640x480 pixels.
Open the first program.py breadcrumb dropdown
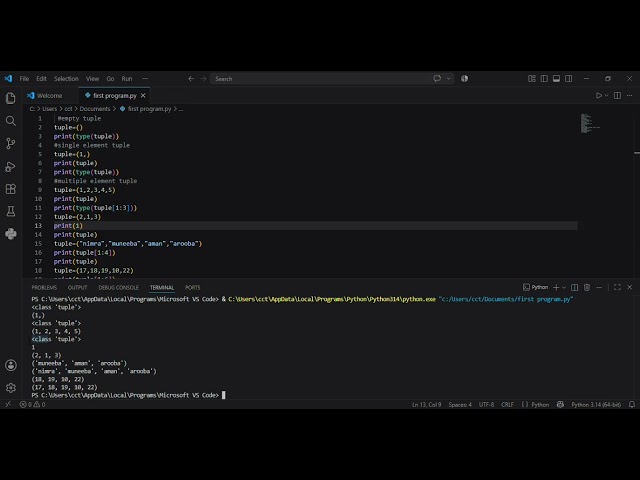145,109
